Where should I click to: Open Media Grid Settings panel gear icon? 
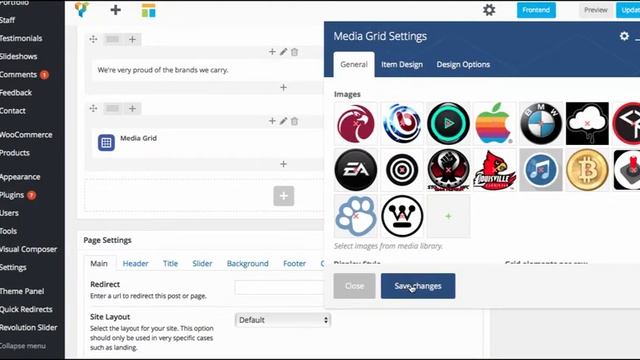[x=624, y=36]
